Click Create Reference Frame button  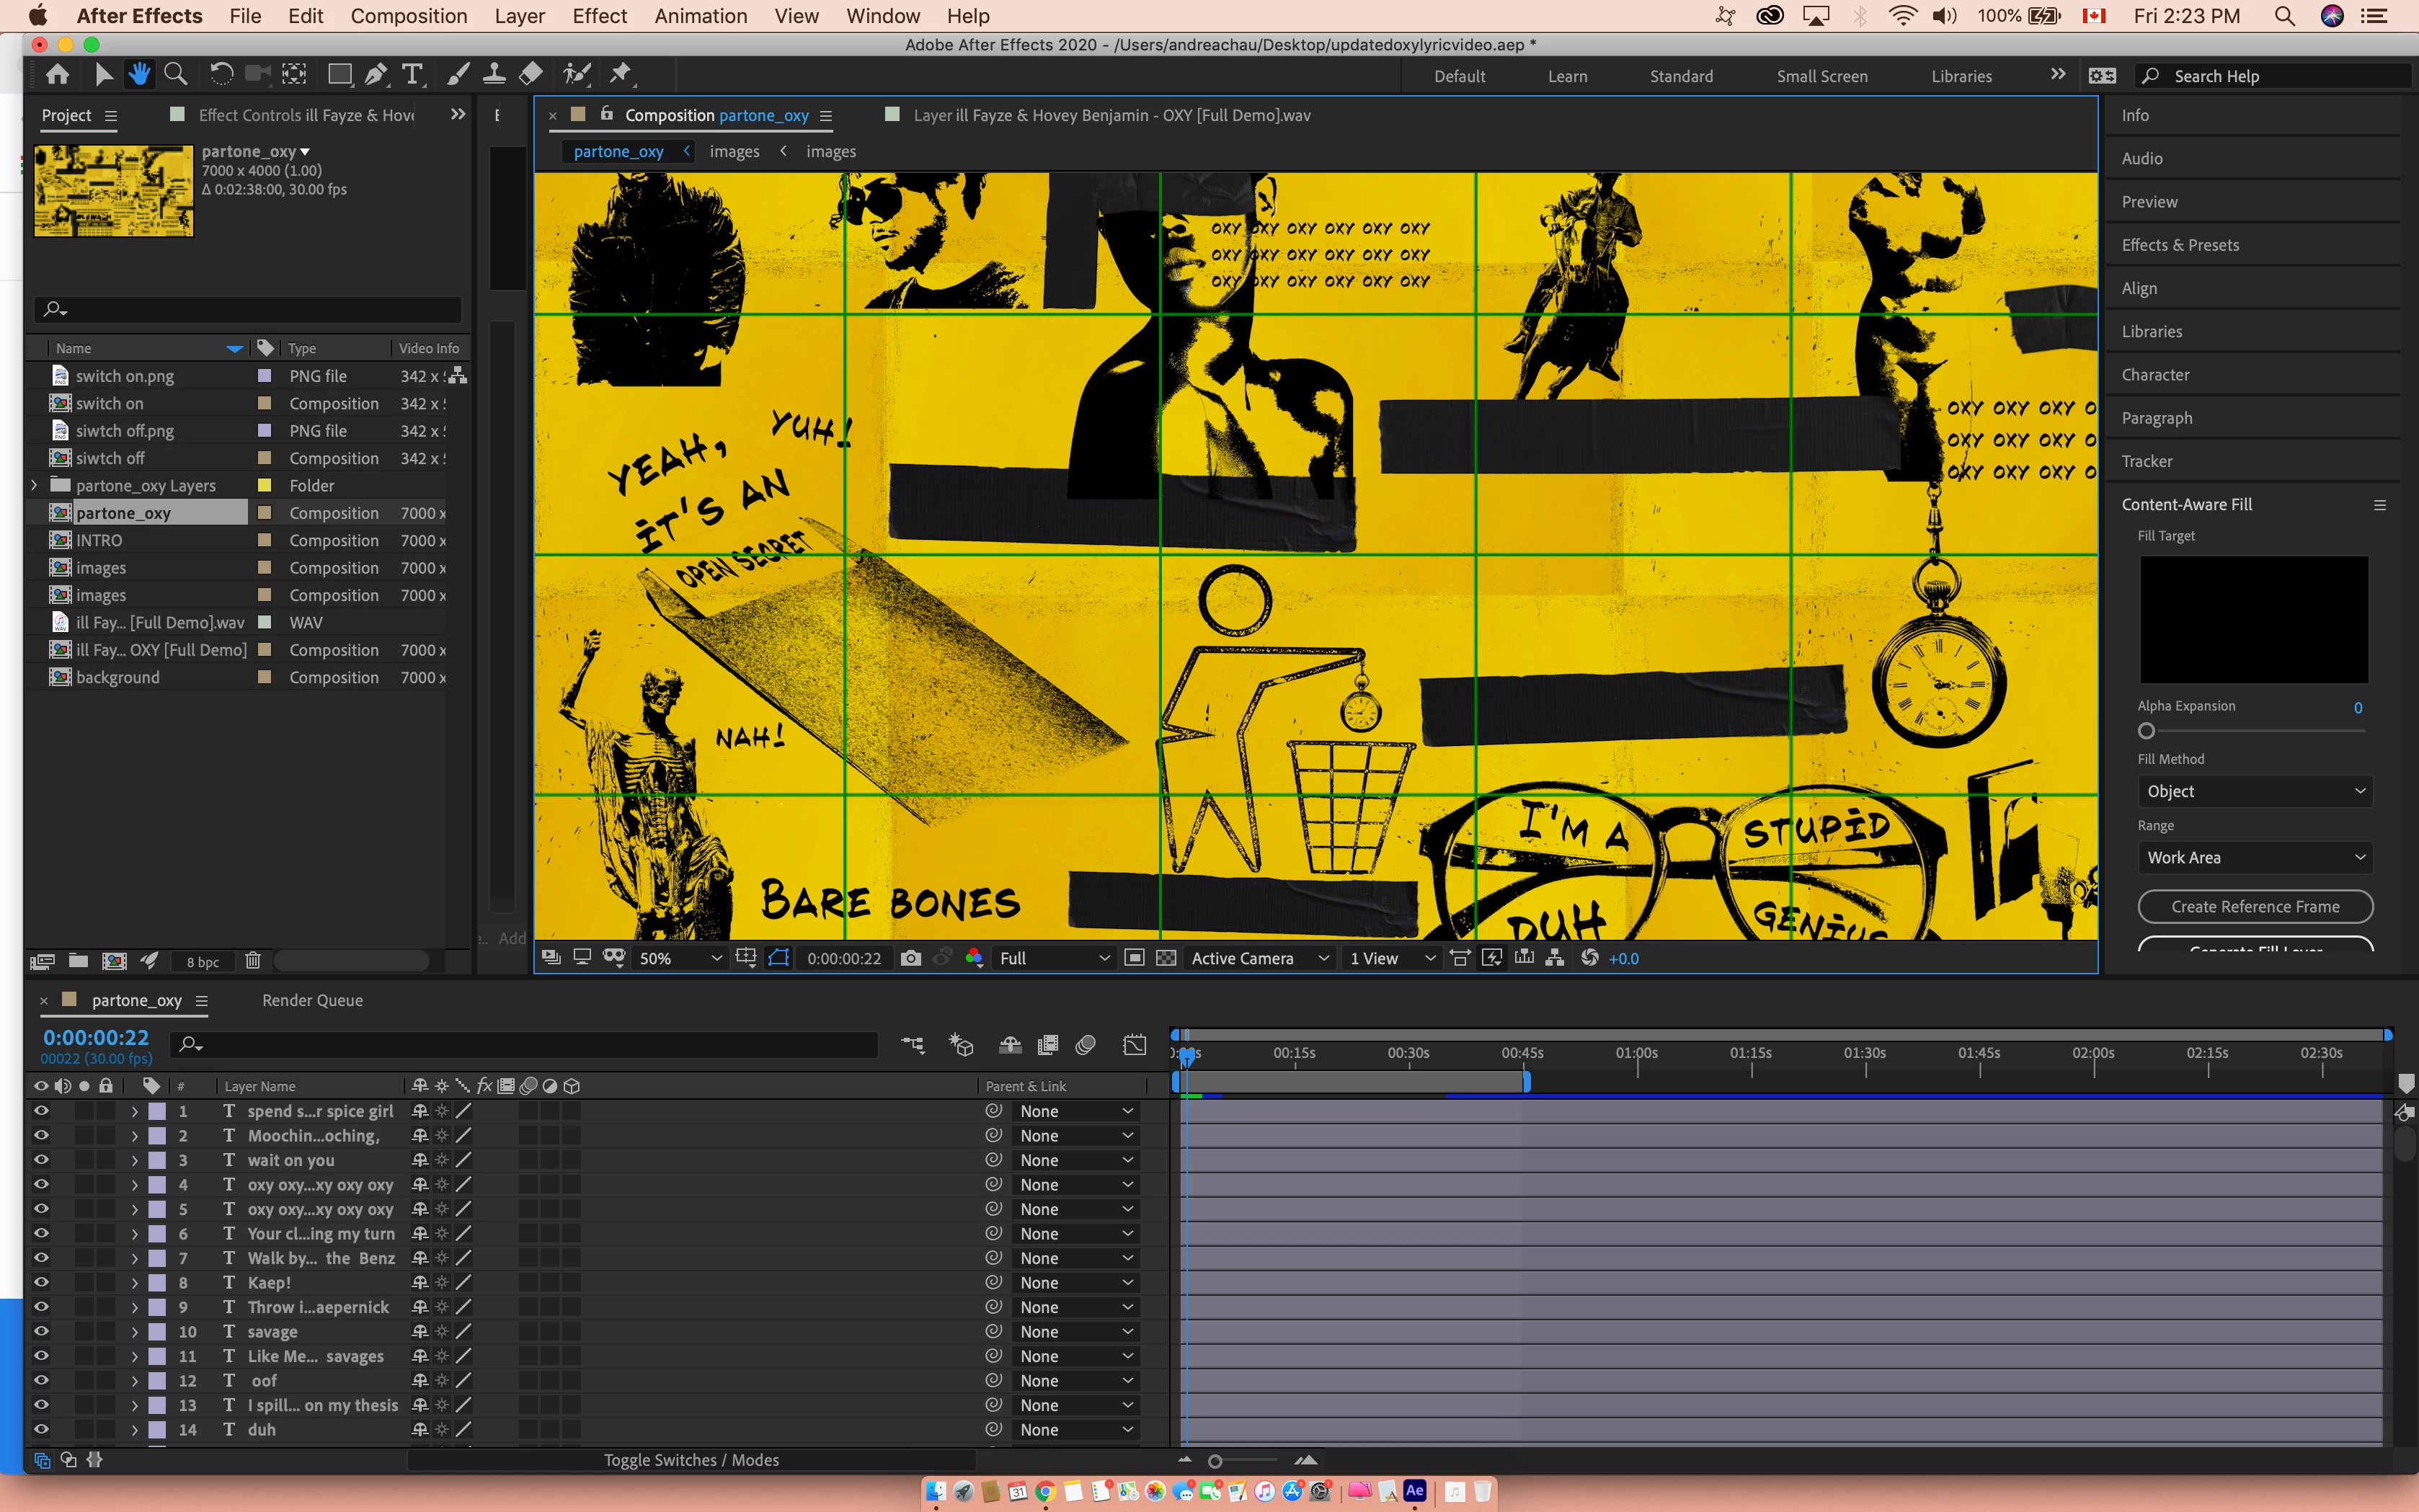2254,906
